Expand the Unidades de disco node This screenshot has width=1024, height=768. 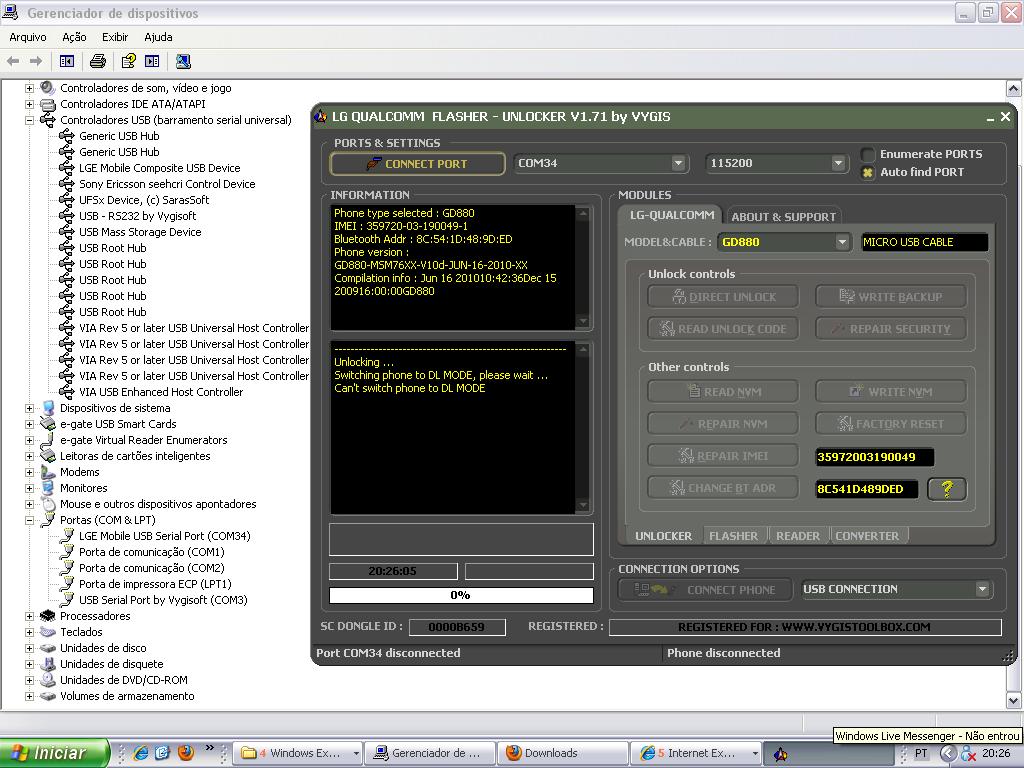pyautogui.click(x=29, y=648)
